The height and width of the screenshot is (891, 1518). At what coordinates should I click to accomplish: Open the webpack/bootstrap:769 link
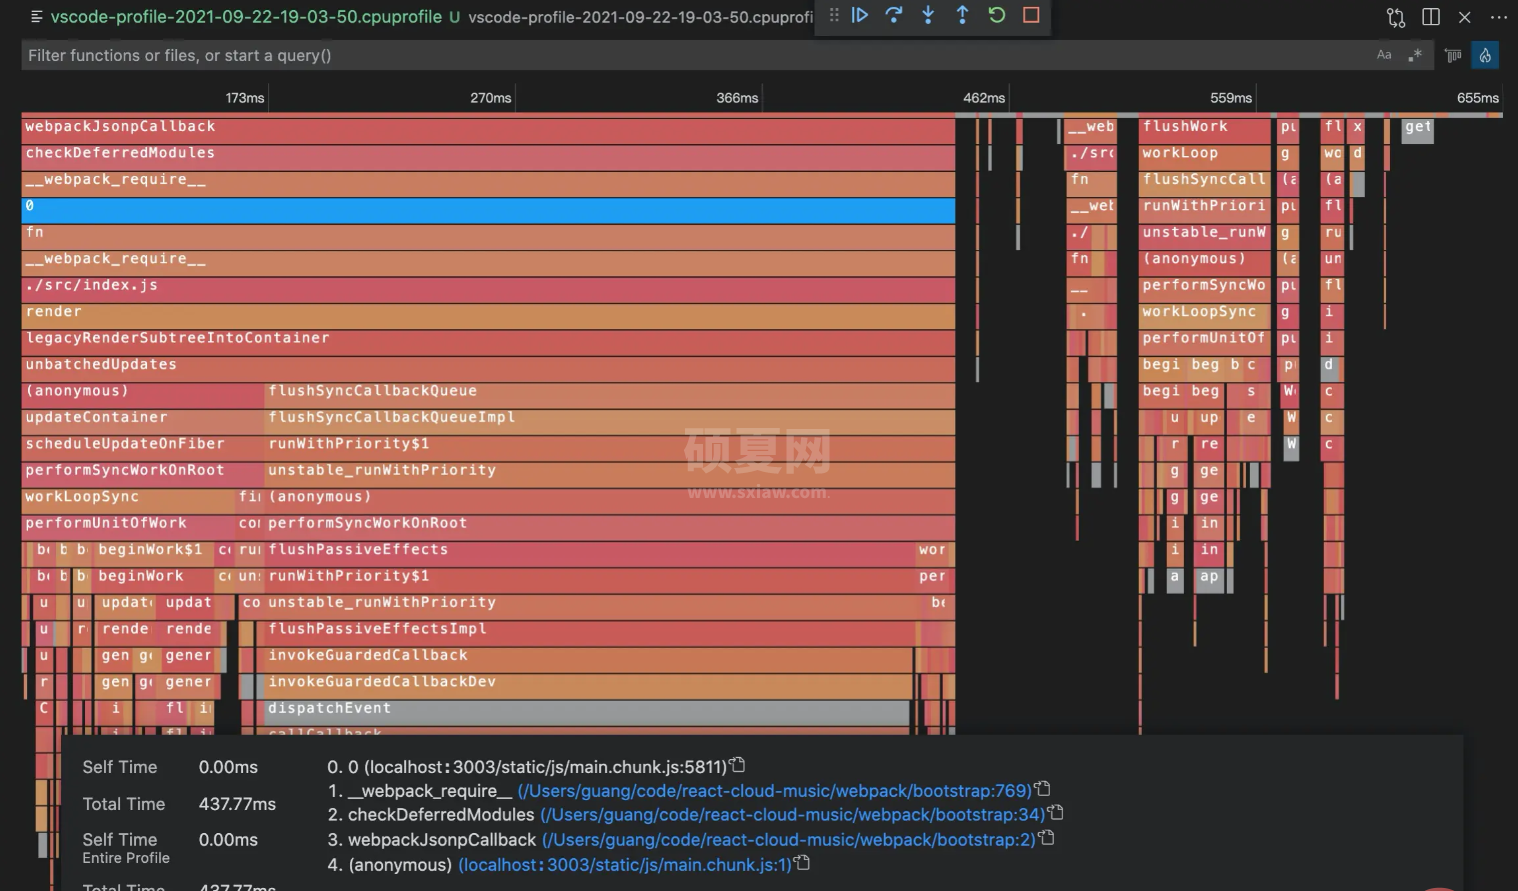click(774, 791)
